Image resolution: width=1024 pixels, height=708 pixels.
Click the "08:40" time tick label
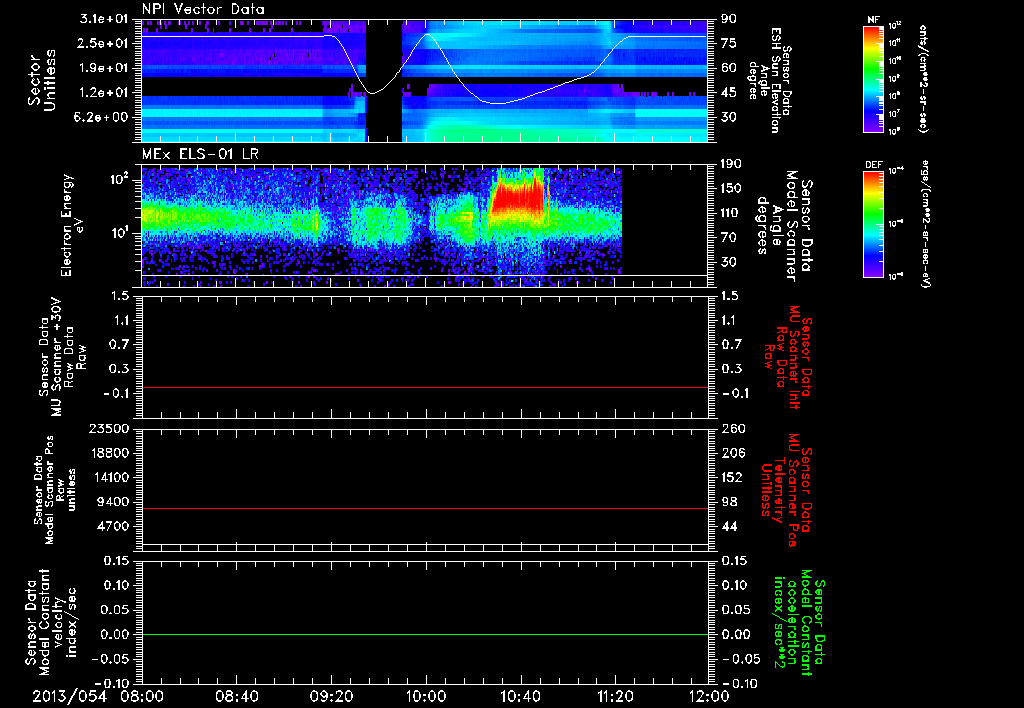pos(237,696)
